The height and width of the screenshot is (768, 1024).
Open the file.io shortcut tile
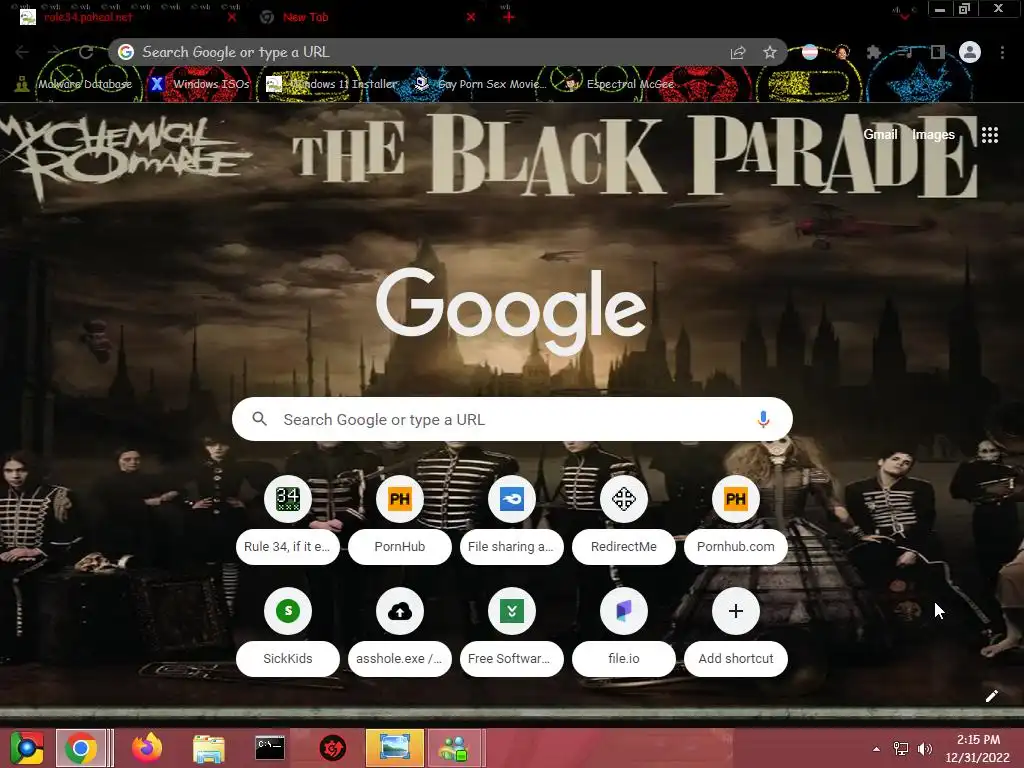[x=624, y=633]
